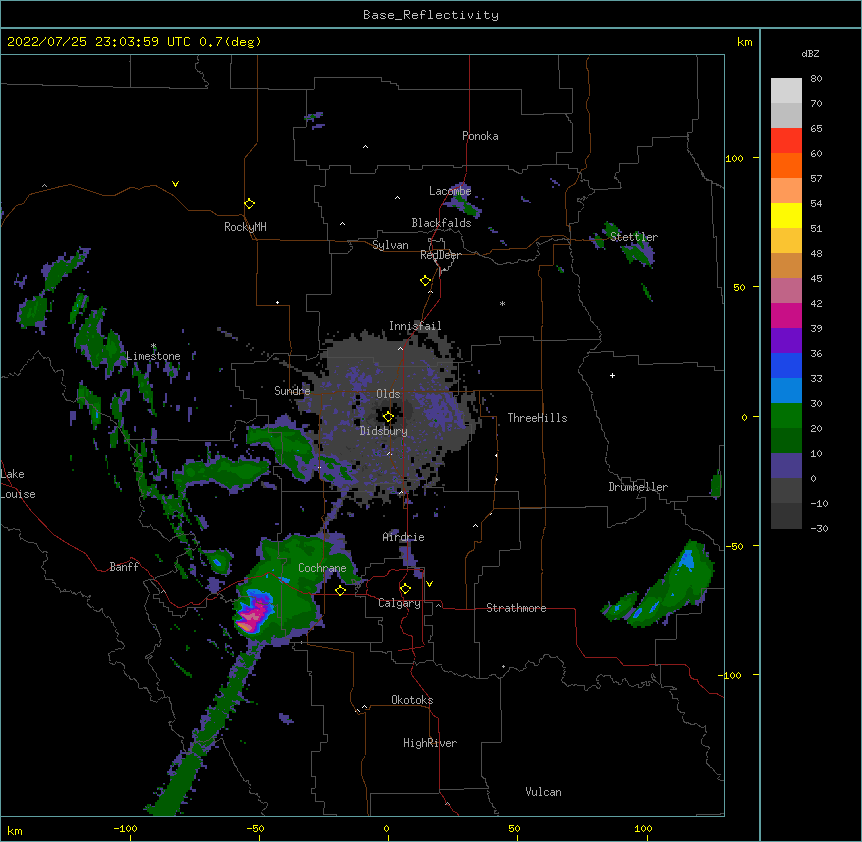This screenshot has height=842, width=862.
Task: Click the Airdrie label
Action: (403, 537)
